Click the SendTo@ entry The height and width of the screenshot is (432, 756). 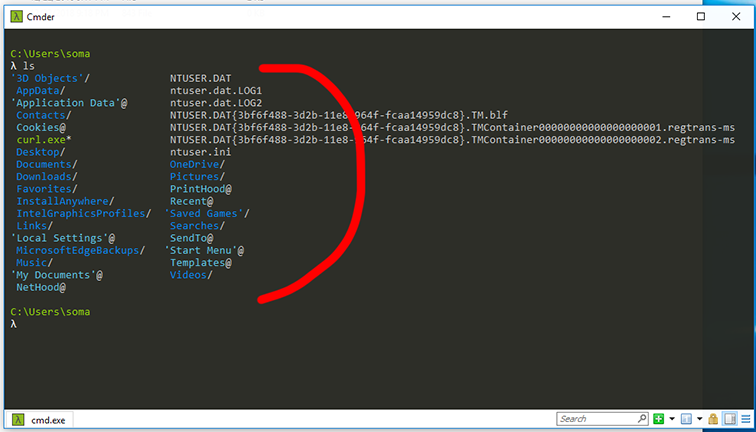pyautogui.click(x=191, y=238)
